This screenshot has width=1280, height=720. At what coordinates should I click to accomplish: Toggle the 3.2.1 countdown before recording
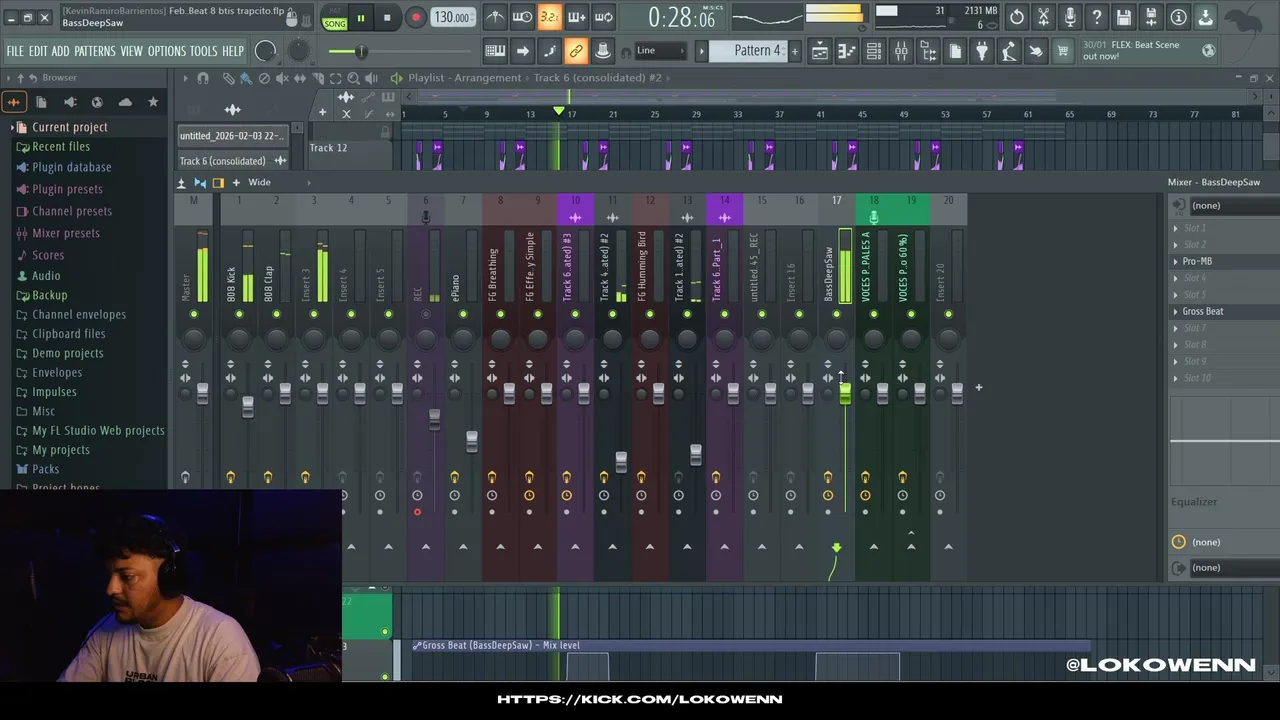pyautogui.click(x=549, y=17)
